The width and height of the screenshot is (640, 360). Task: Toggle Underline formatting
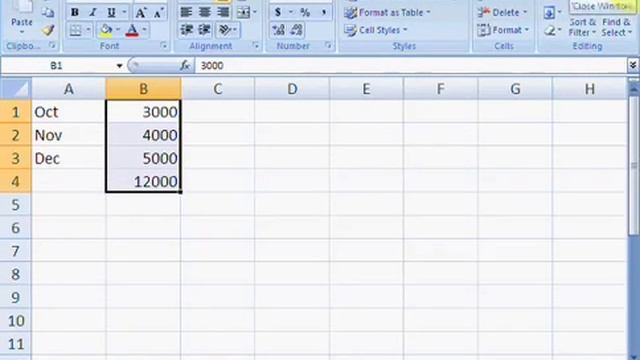click(x=111, y=13)
